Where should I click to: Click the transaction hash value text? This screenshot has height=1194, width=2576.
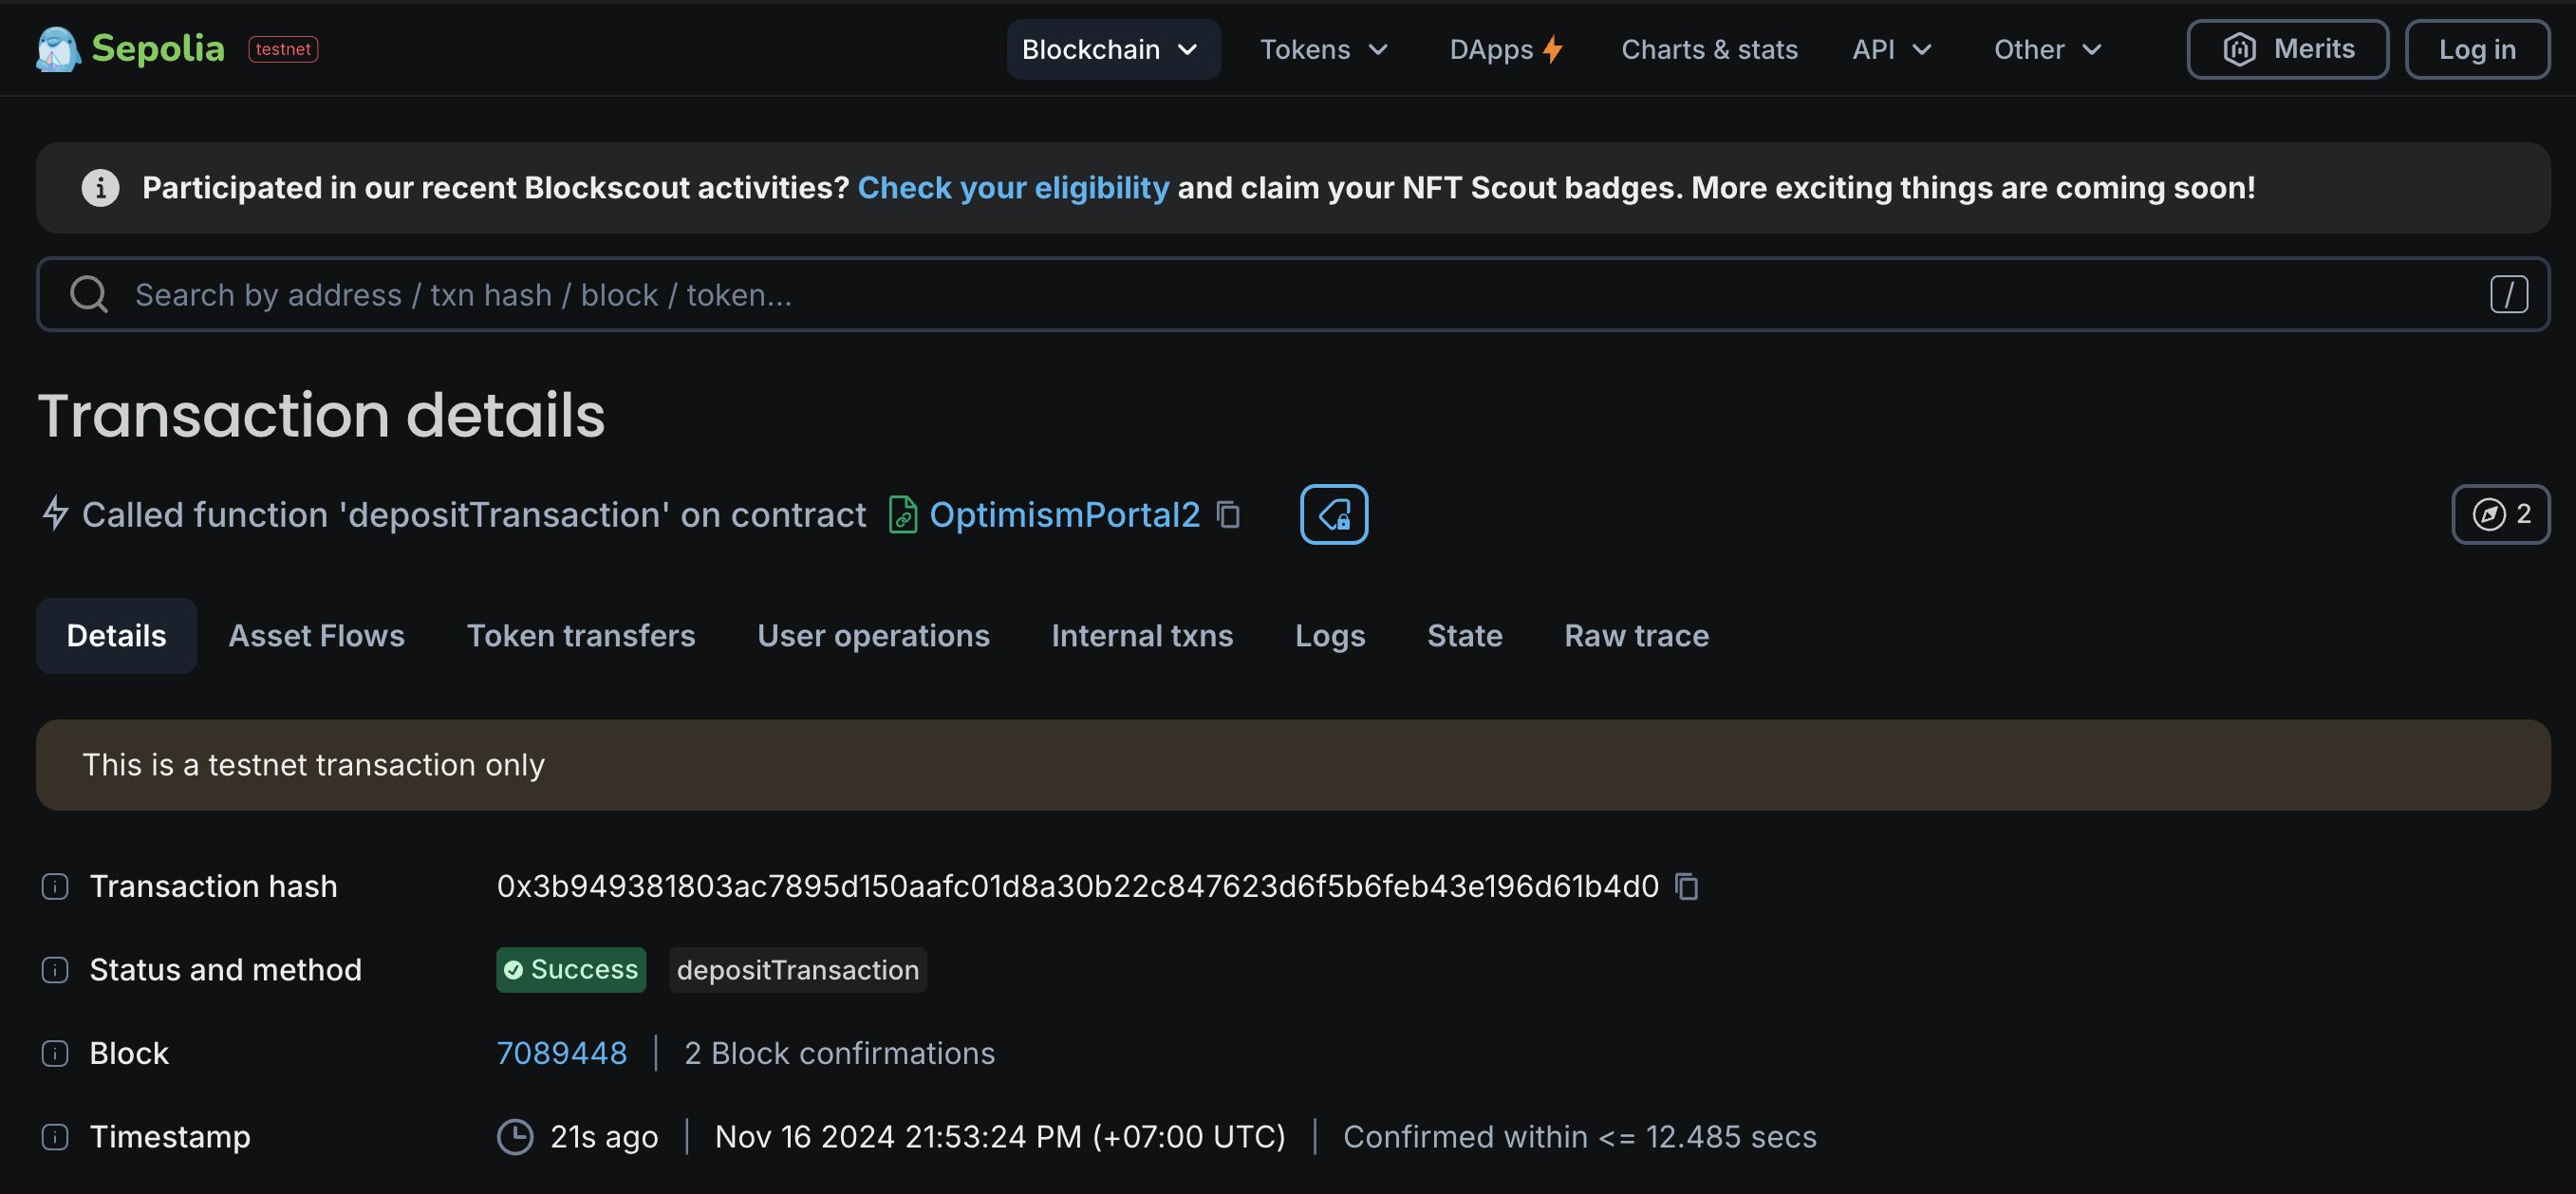pos(1078,886)
